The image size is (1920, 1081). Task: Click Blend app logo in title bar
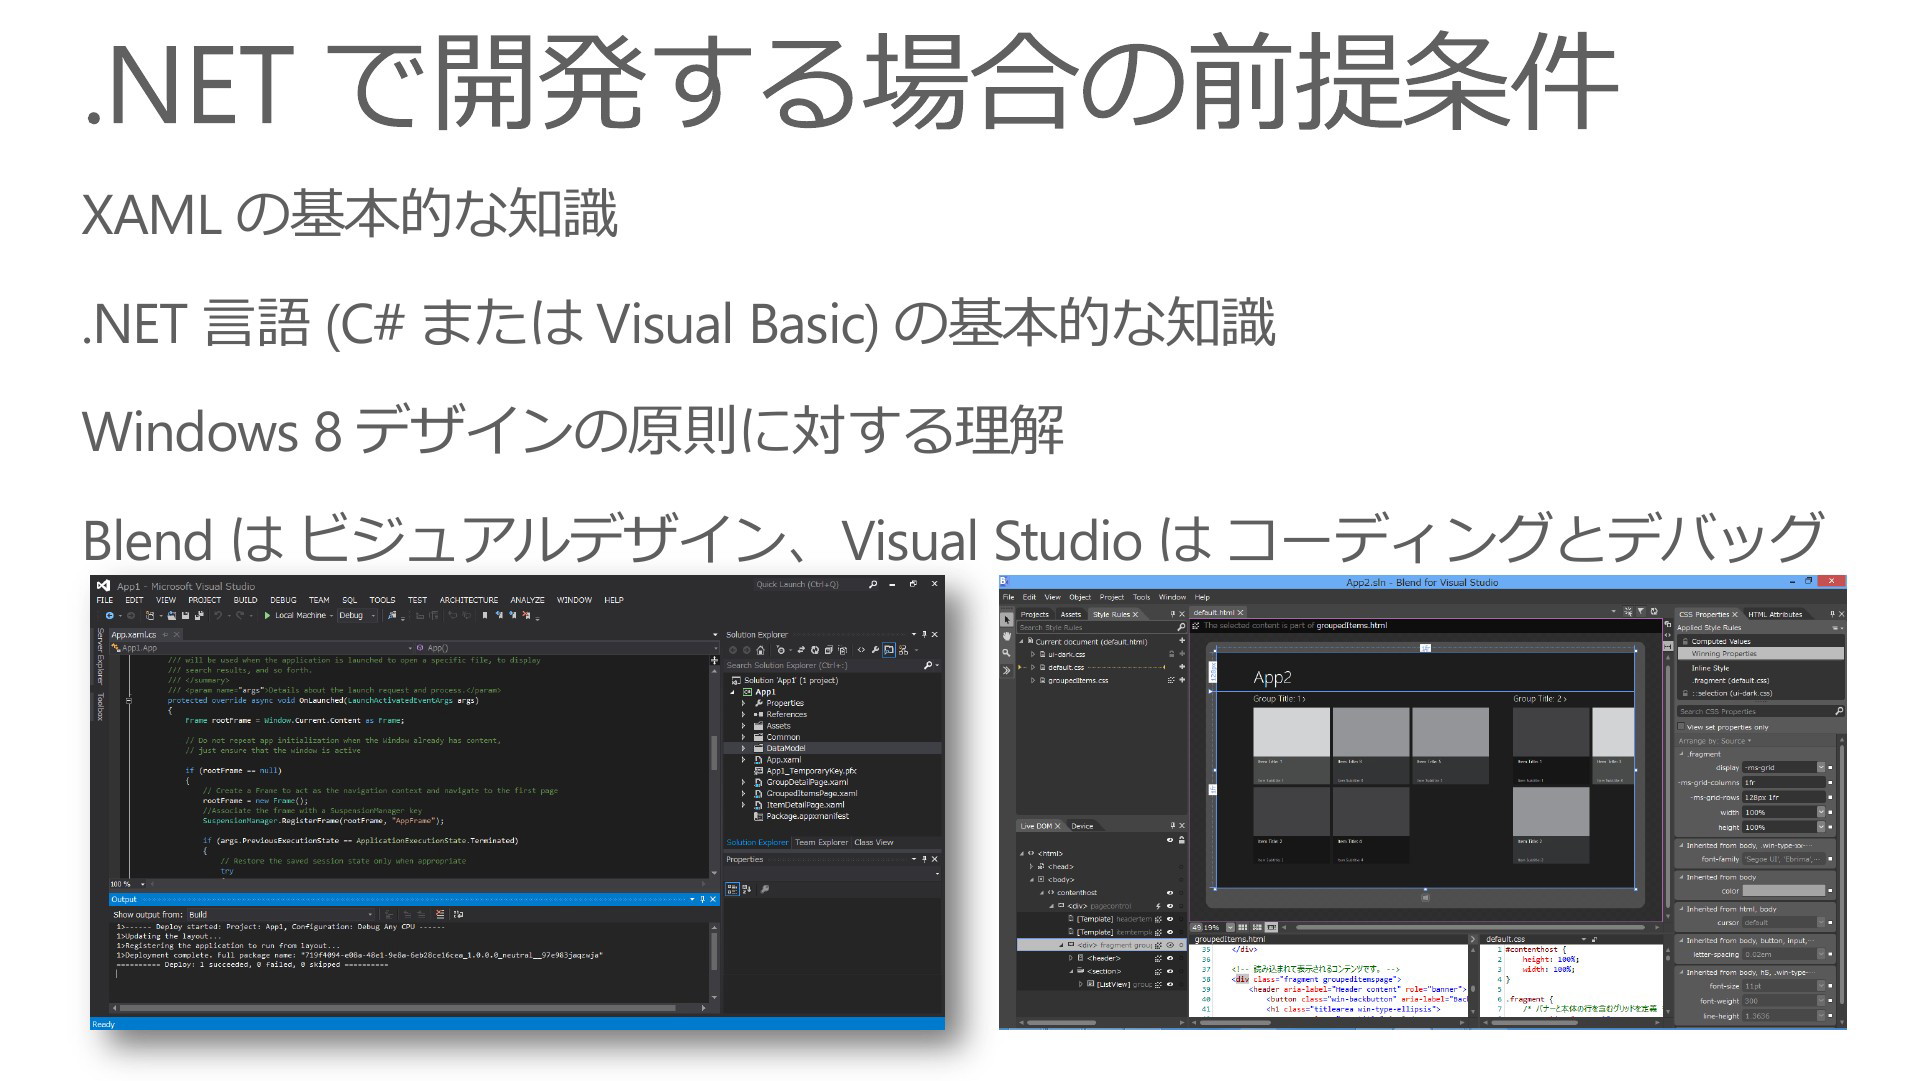click(1003, 581)
